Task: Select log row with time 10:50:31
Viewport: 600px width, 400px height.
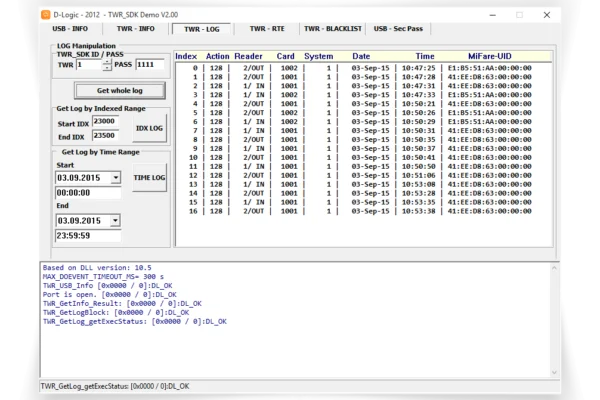Action: (x=362, y=131)
